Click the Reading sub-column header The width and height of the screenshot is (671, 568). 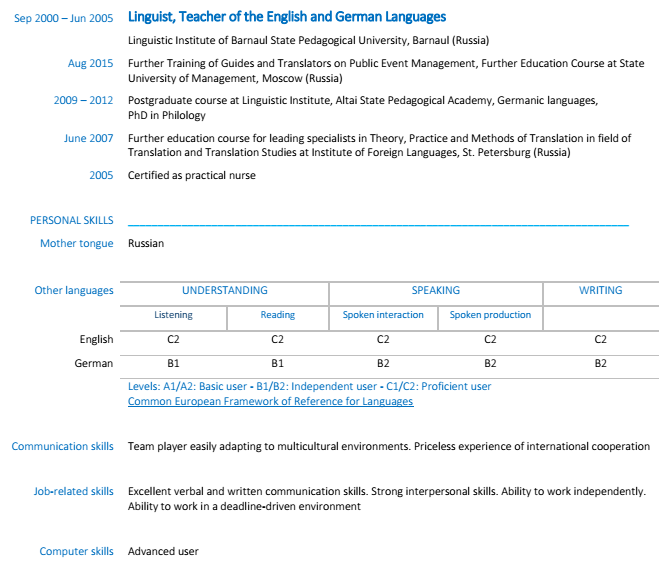[278, 315]
